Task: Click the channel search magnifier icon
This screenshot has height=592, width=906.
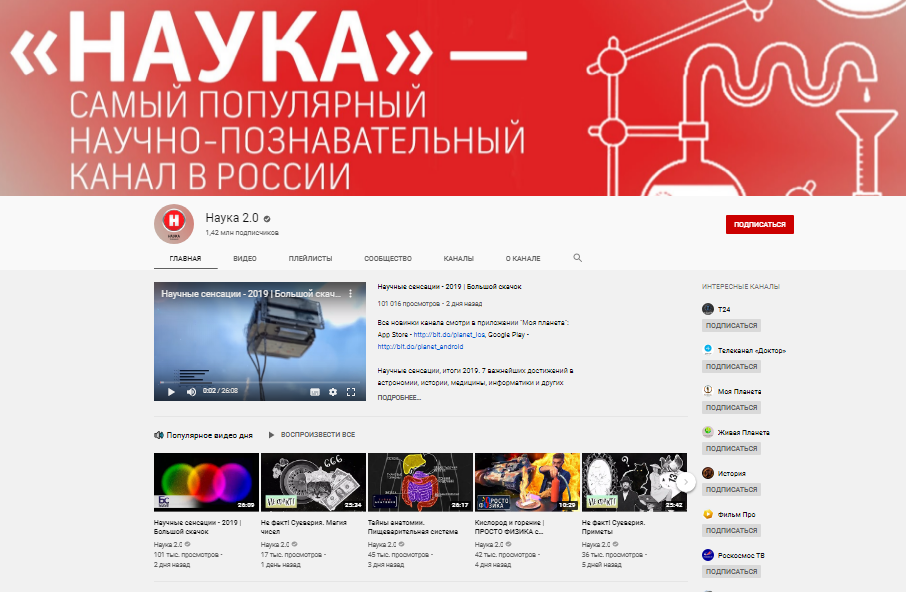Action: pos(577,258)
